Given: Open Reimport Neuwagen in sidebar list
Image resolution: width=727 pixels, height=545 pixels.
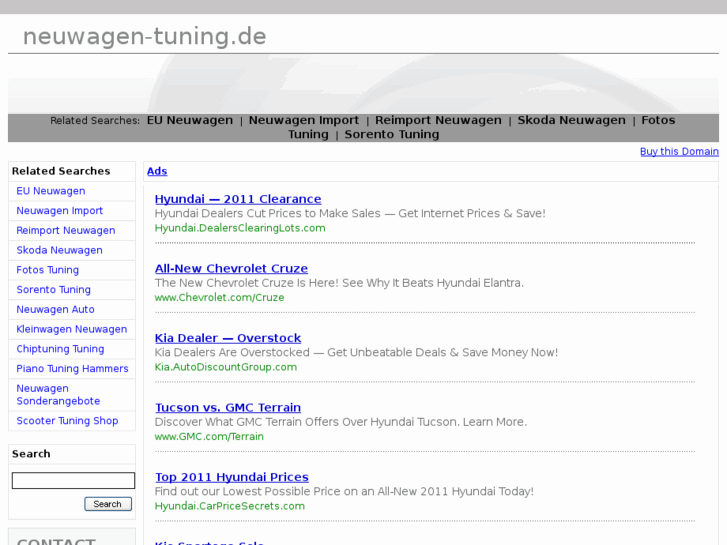Looking at the screenshot, I should 66,231.
